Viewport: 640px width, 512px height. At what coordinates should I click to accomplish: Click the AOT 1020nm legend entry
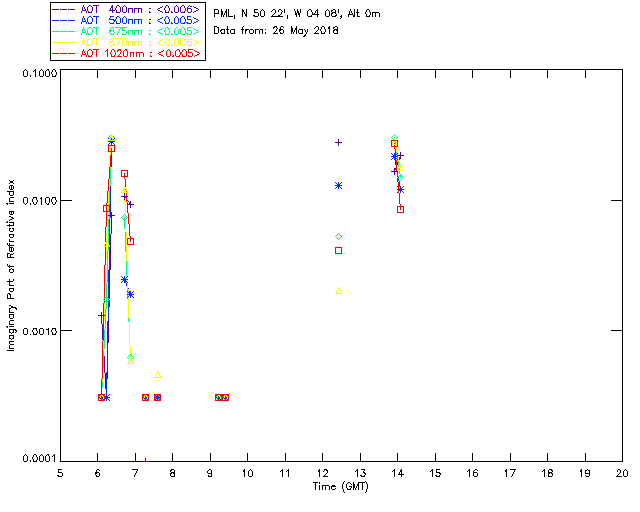127,53
